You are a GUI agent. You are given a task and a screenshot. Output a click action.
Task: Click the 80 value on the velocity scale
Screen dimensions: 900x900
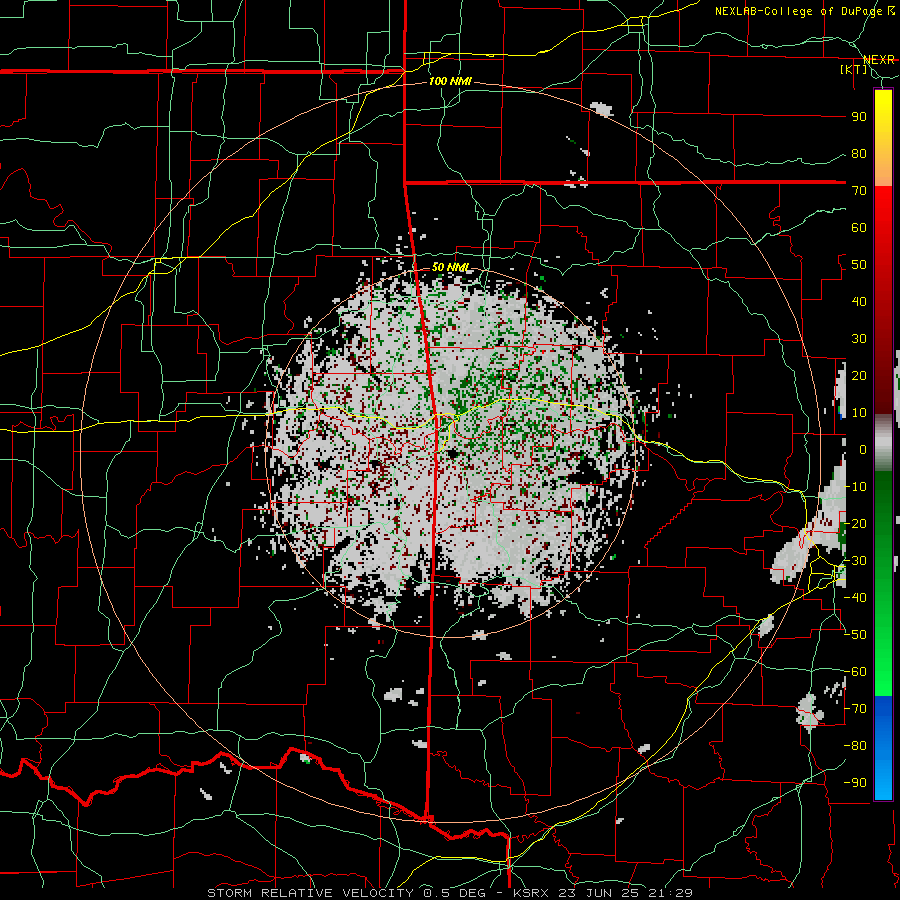point(859,153)
